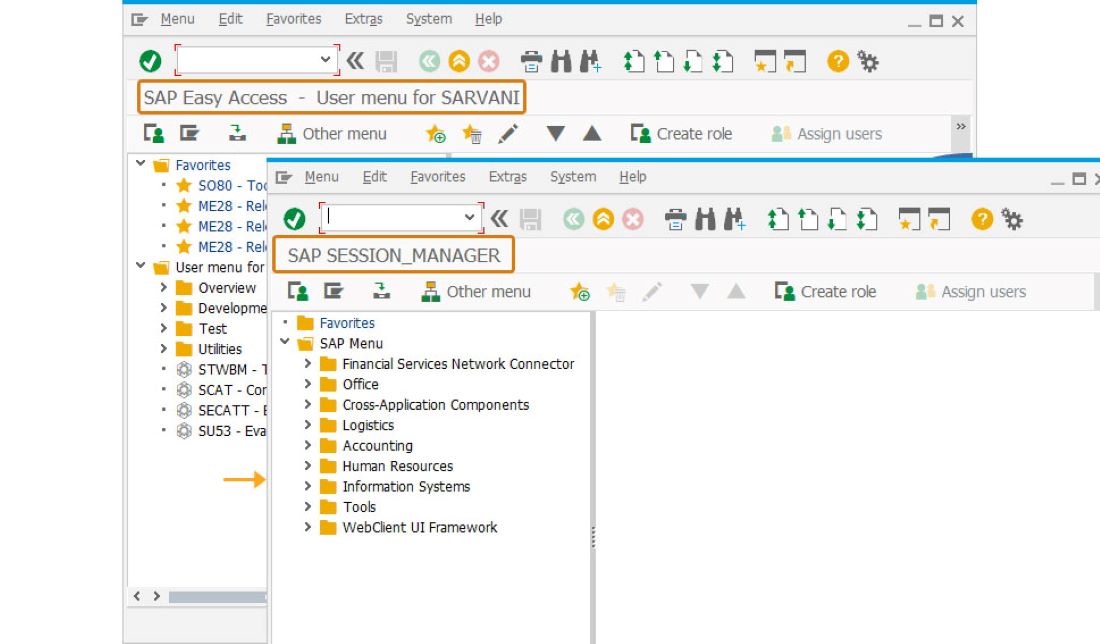Click Delete Favorites icon in SARVANI window
The width and height of the screenshot is (1100, 644).
pos(471,133)
